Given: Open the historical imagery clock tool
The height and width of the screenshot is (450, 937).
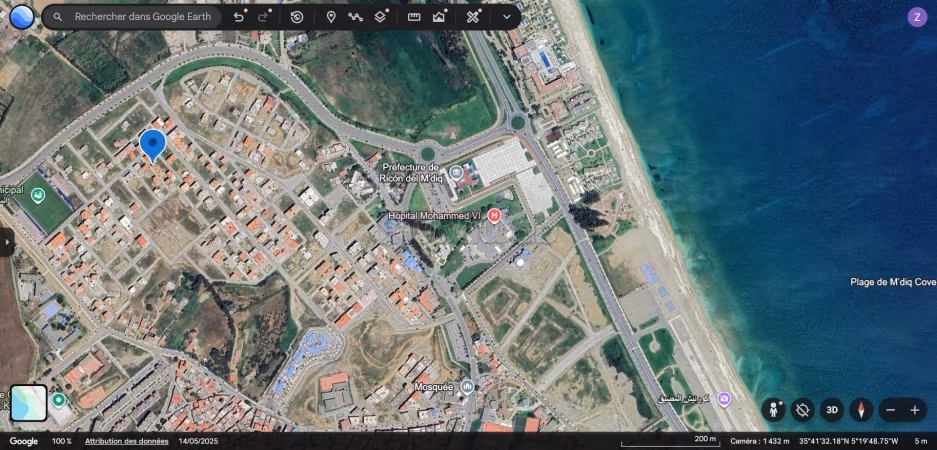Looking at the screenshot, I should 297,17.
